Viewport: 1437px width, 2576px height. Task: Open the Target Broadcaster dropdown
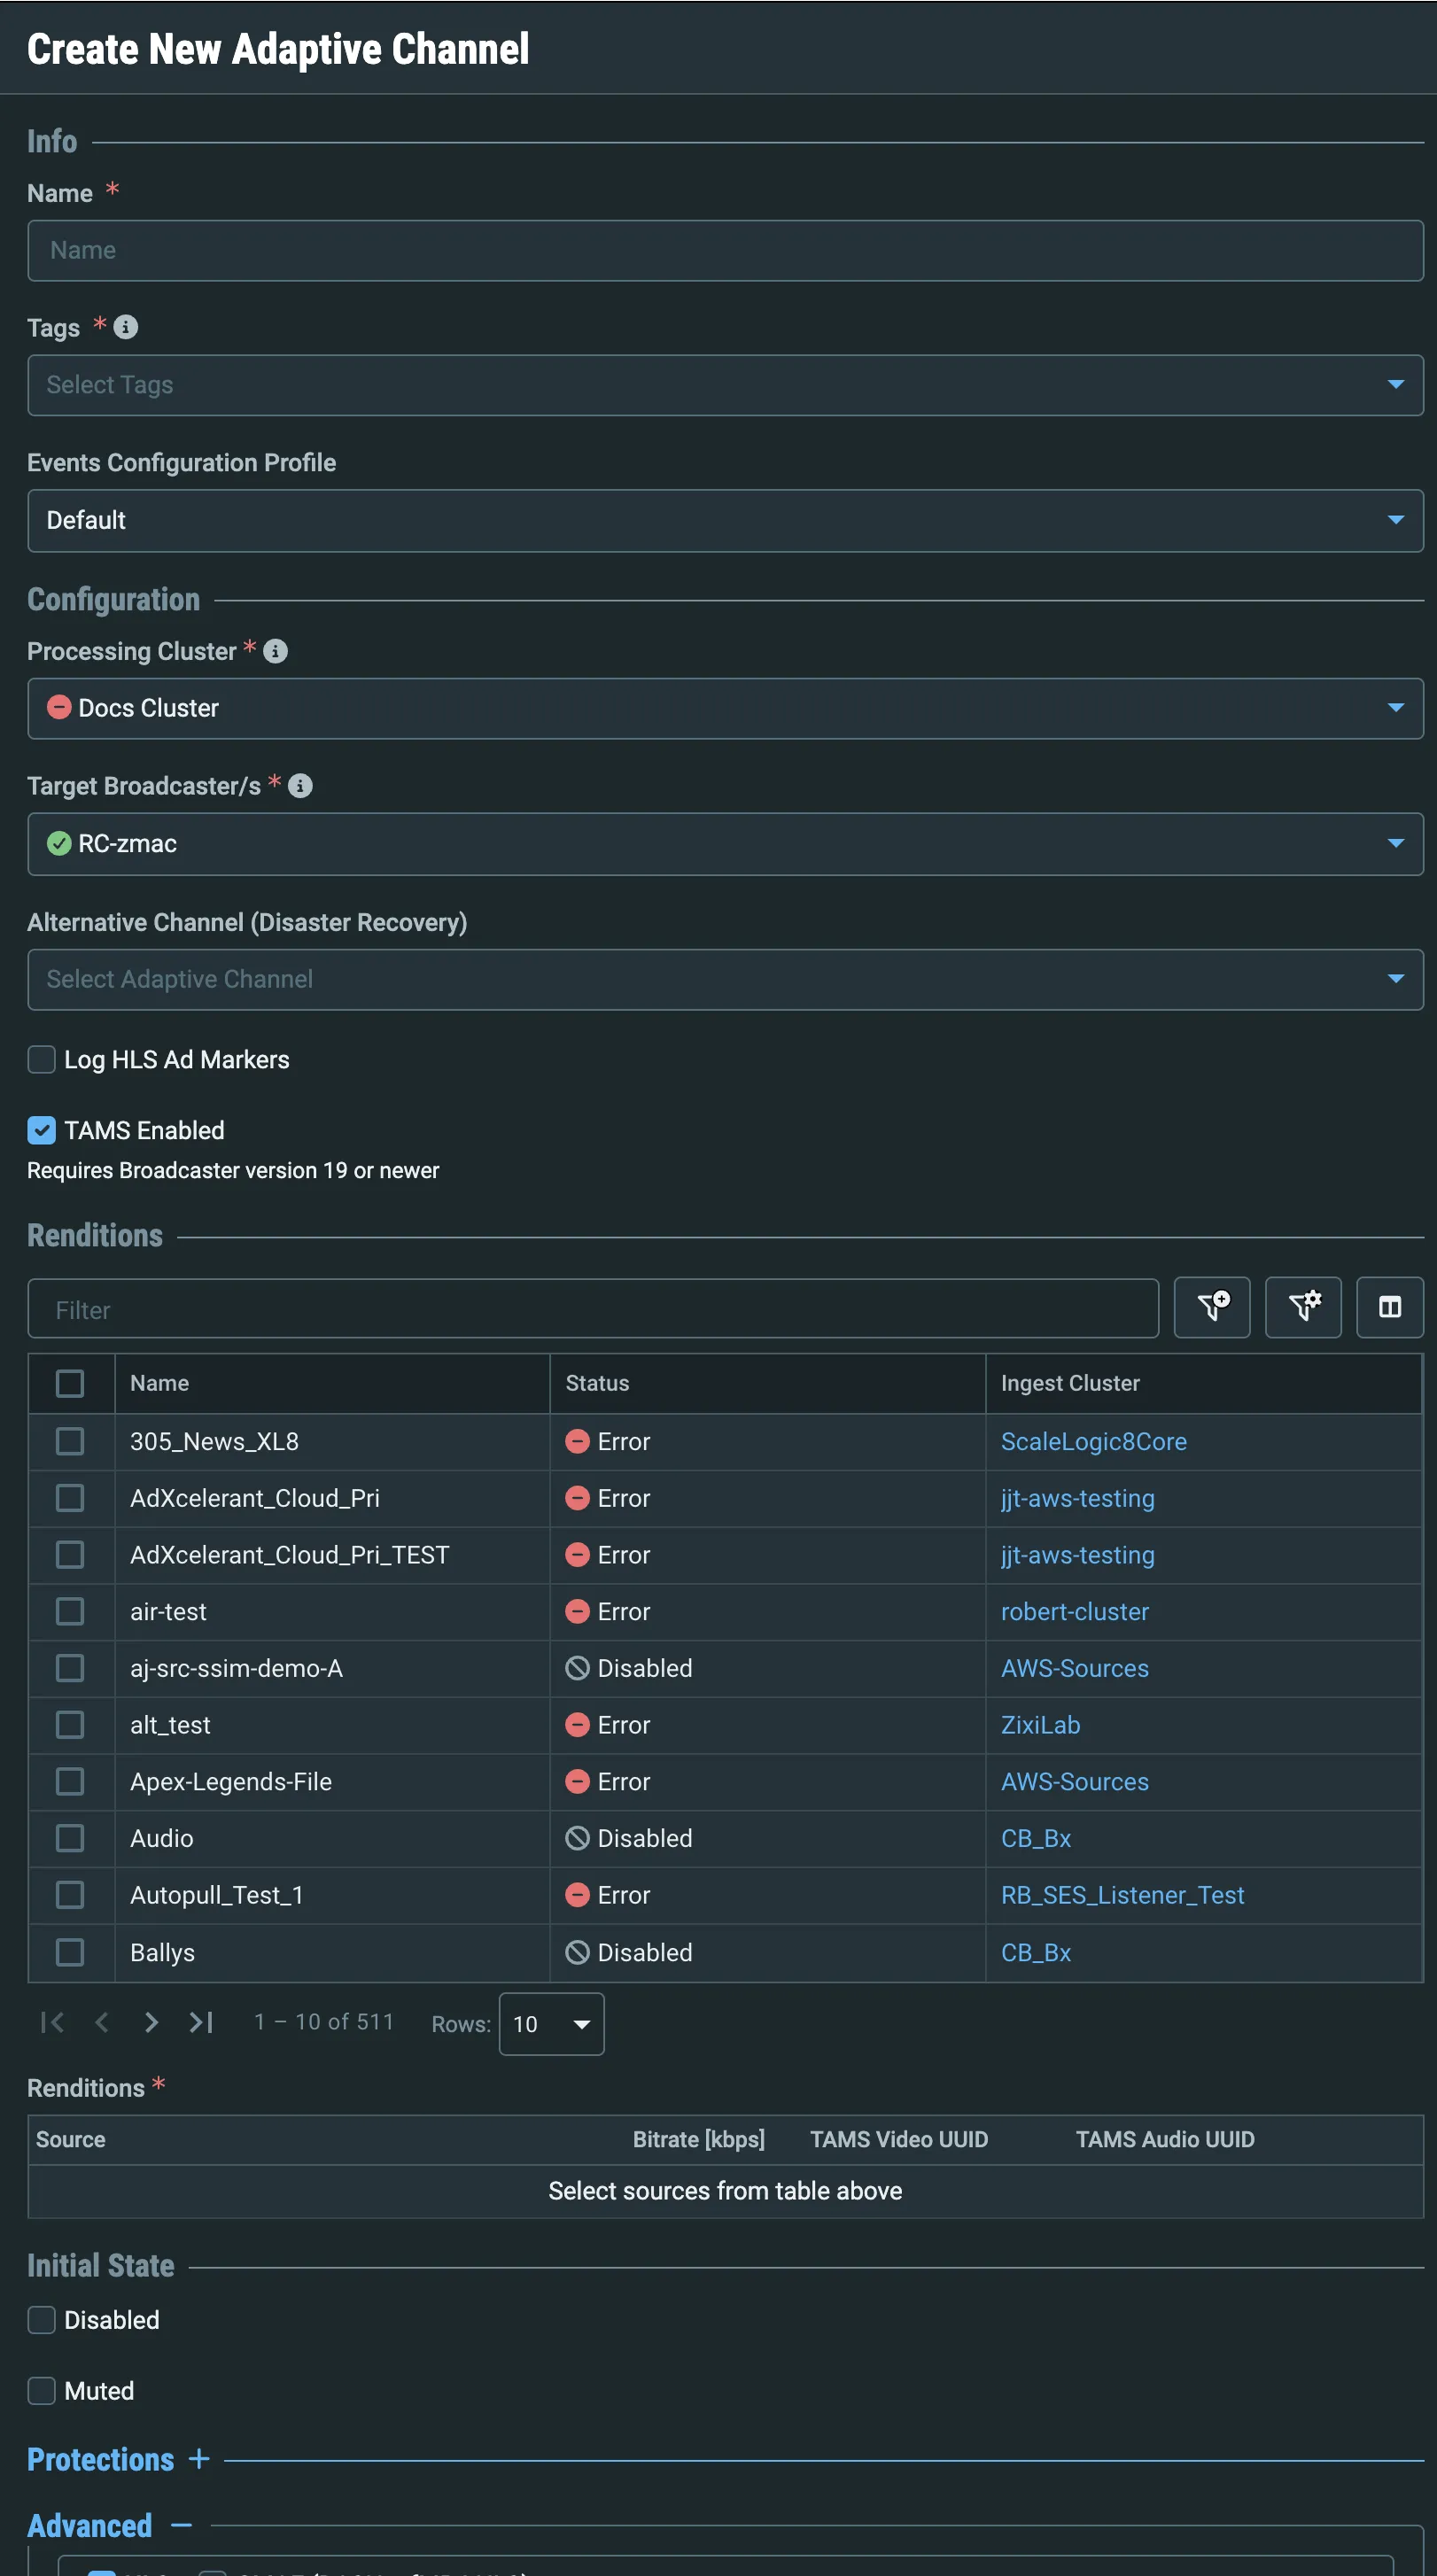point(725,844)
